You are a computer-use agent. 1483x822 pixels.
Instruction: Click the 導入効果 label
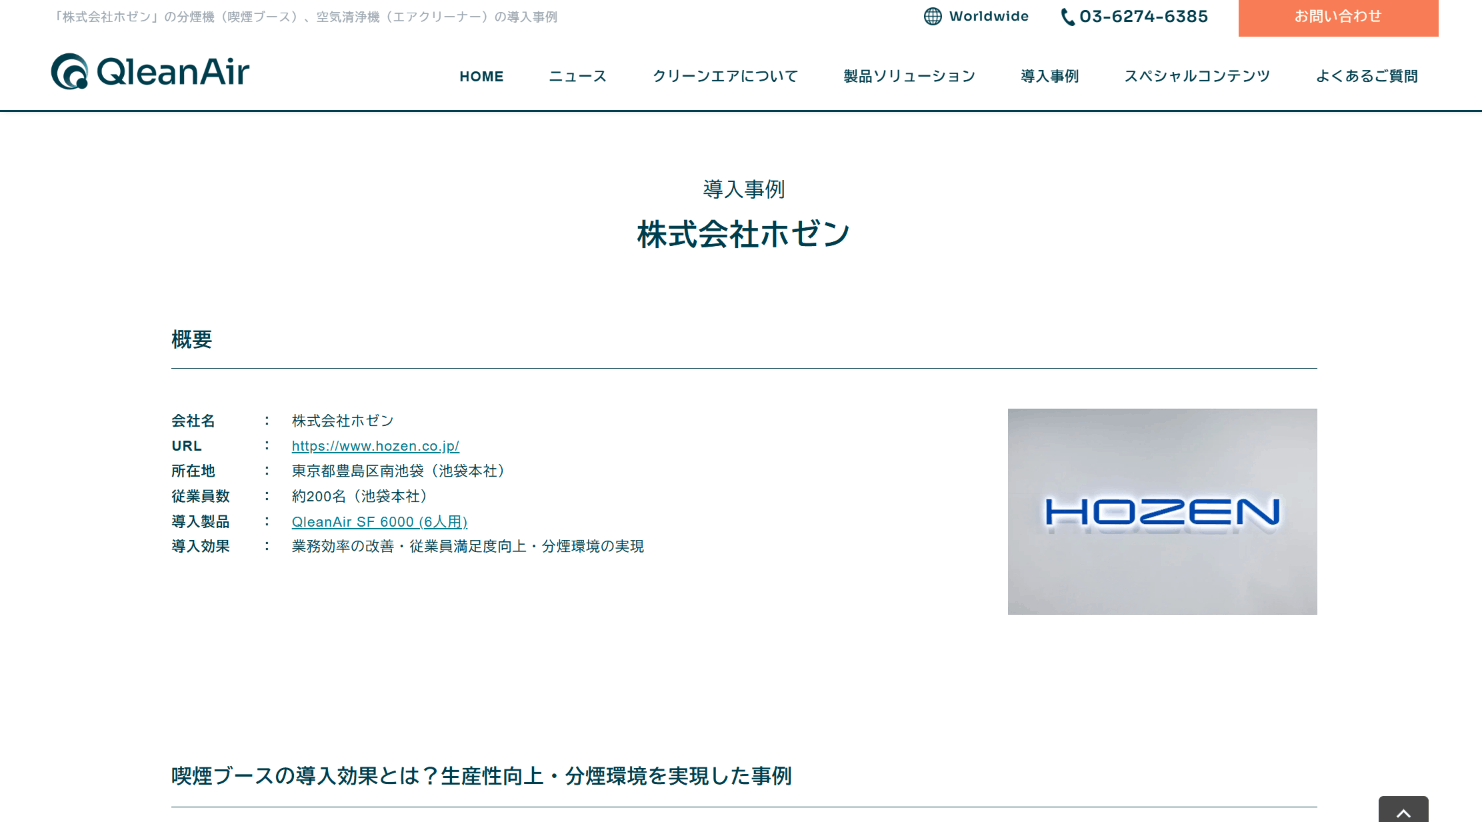coord(200,546)
